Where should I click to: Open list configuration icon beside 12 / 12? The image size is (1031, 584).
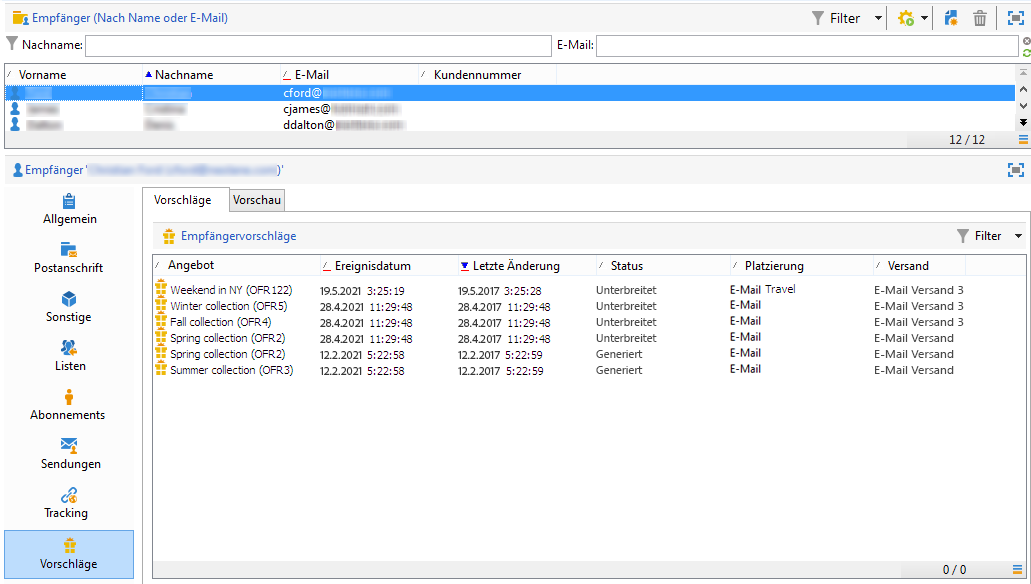click(x=1023, y=139)
